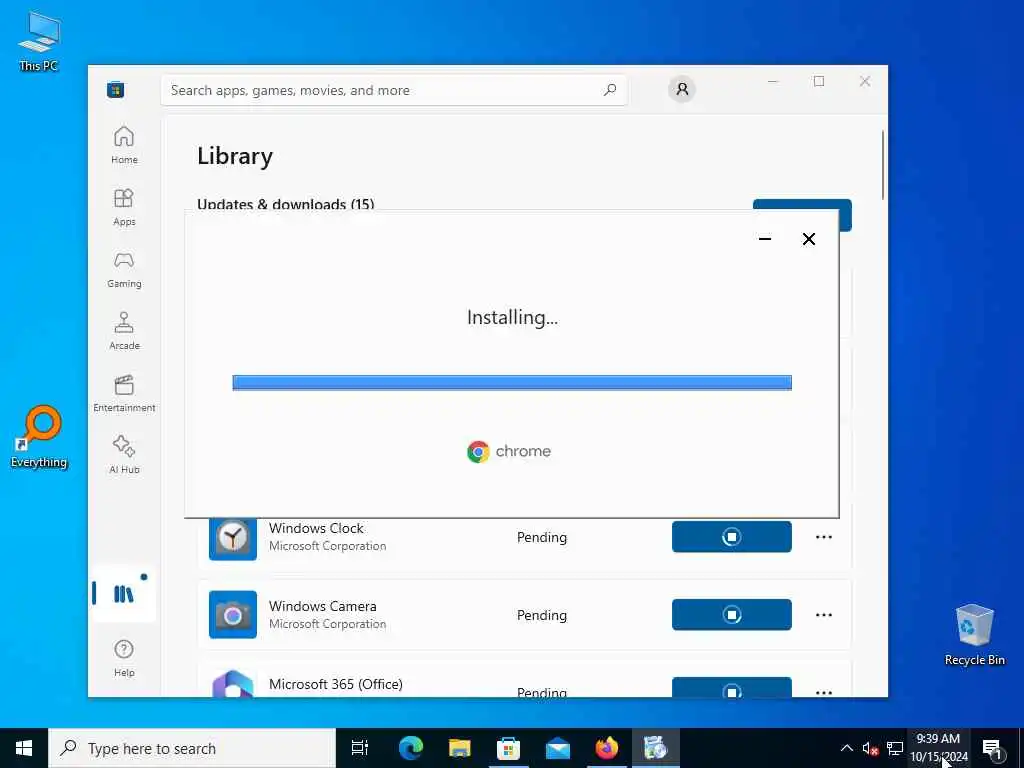Open Help in the Store sidebar

point(124,658)
